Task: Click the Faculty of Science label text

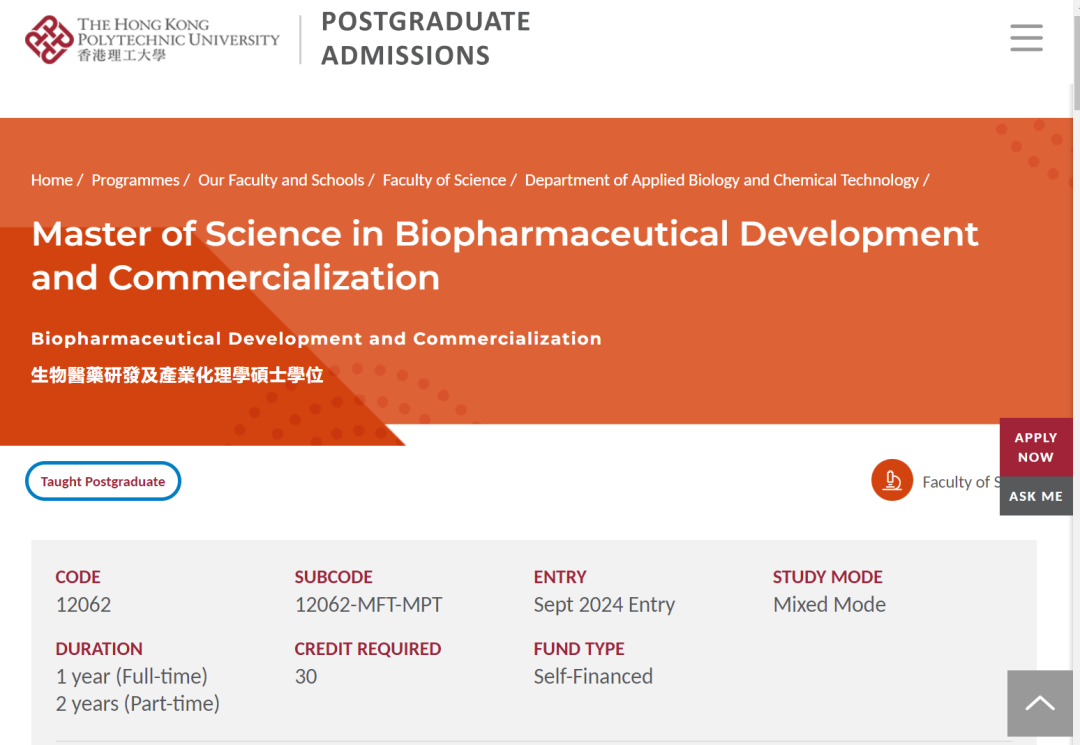Action: 961,482
